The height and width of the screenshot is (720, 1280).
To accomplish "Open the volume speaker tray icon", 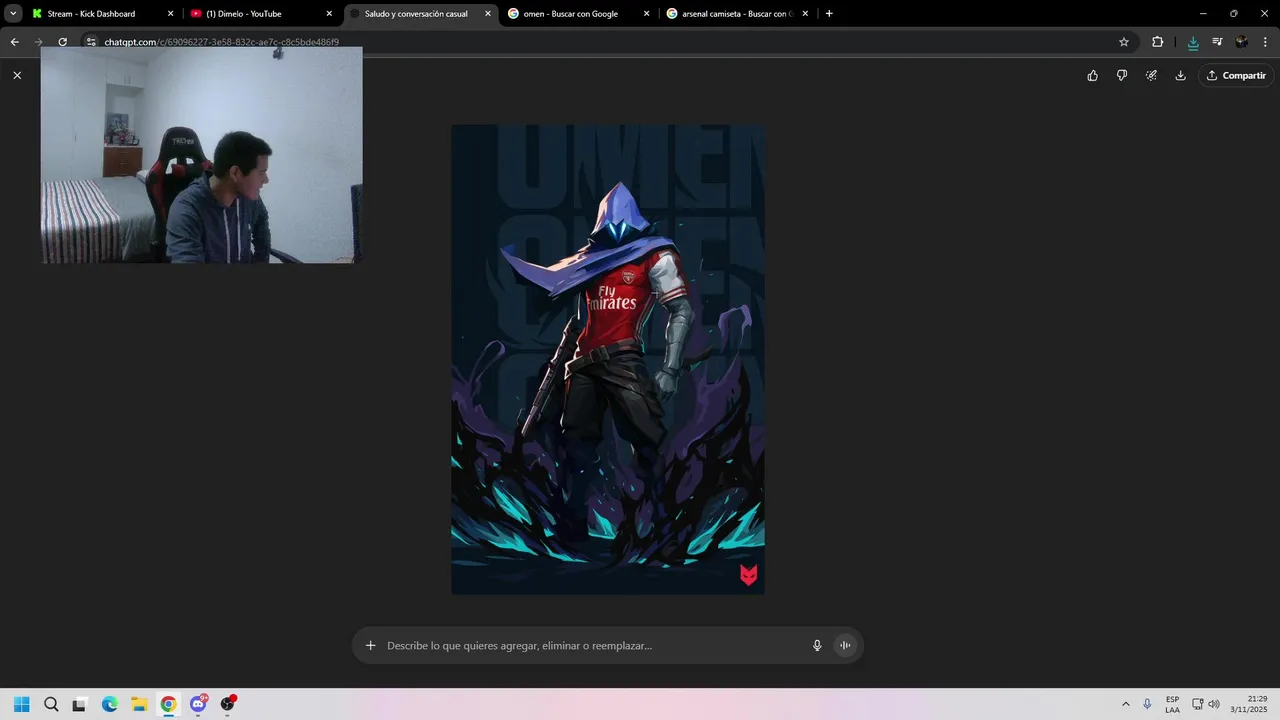I will [1214, 704].
